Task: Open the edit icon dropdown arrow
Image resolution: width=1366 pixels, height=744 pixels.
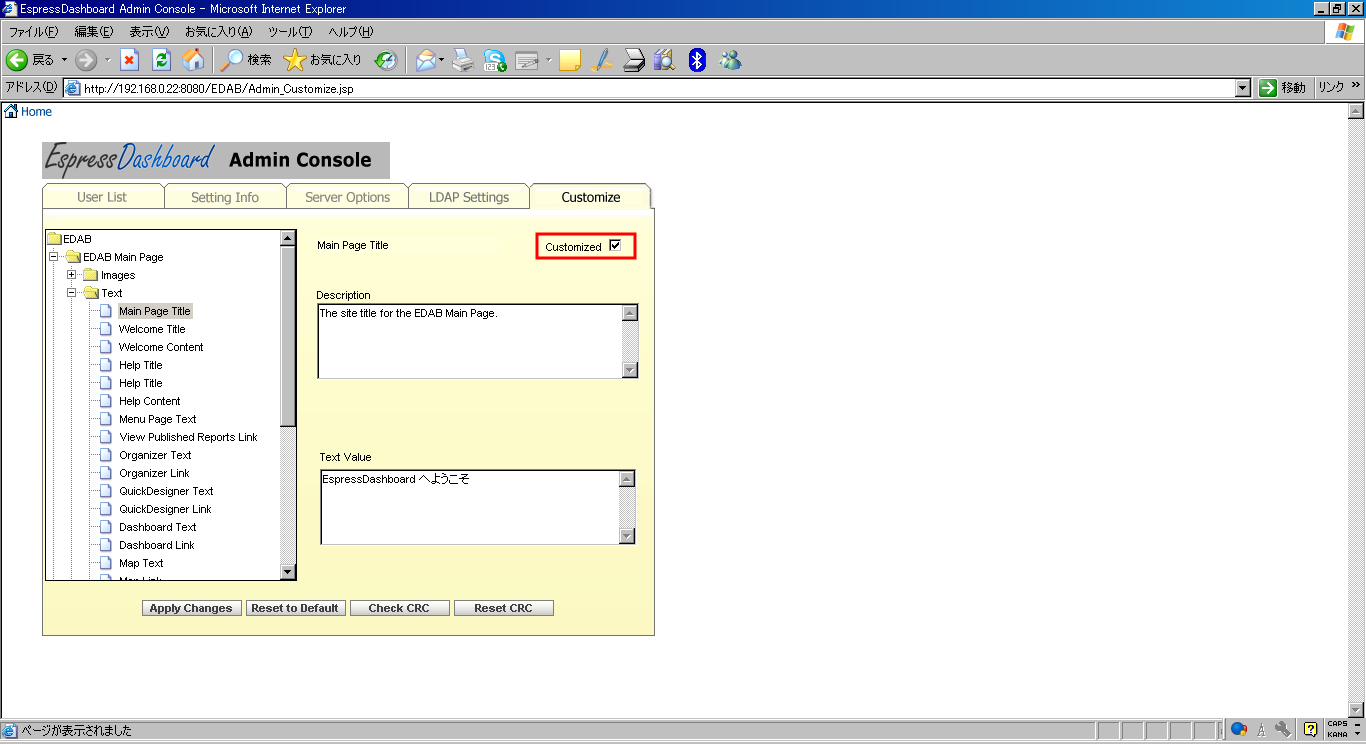Action: click(x=549, y=60)
